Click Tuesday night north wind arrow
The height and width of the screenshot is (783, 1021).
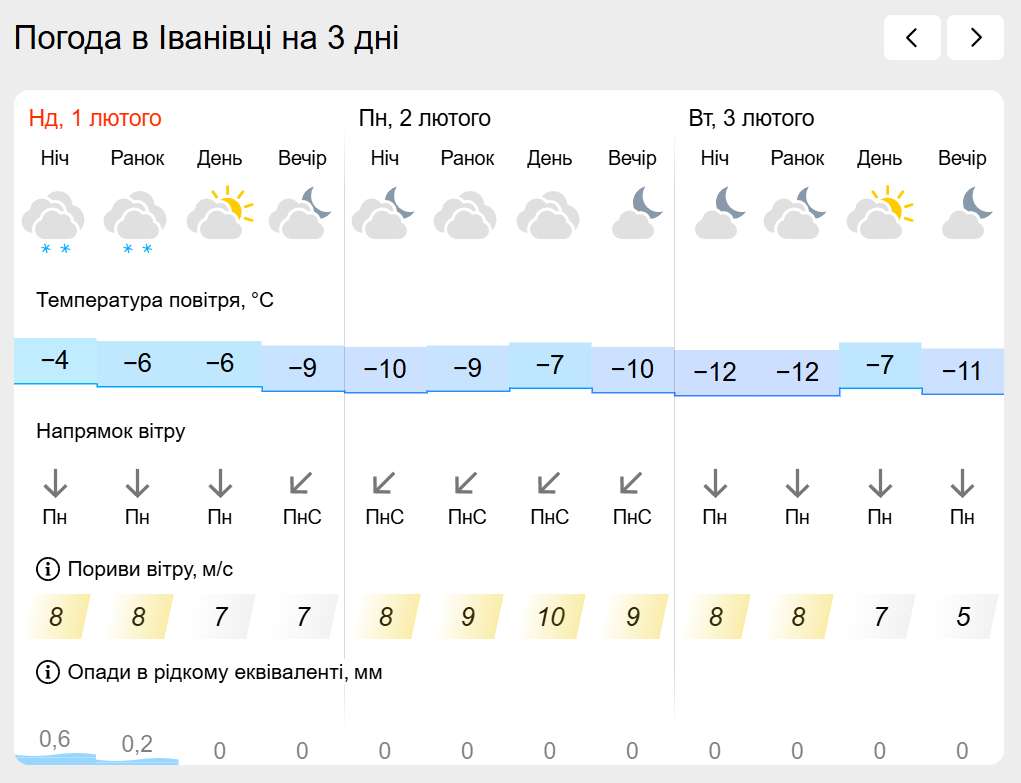714,485
